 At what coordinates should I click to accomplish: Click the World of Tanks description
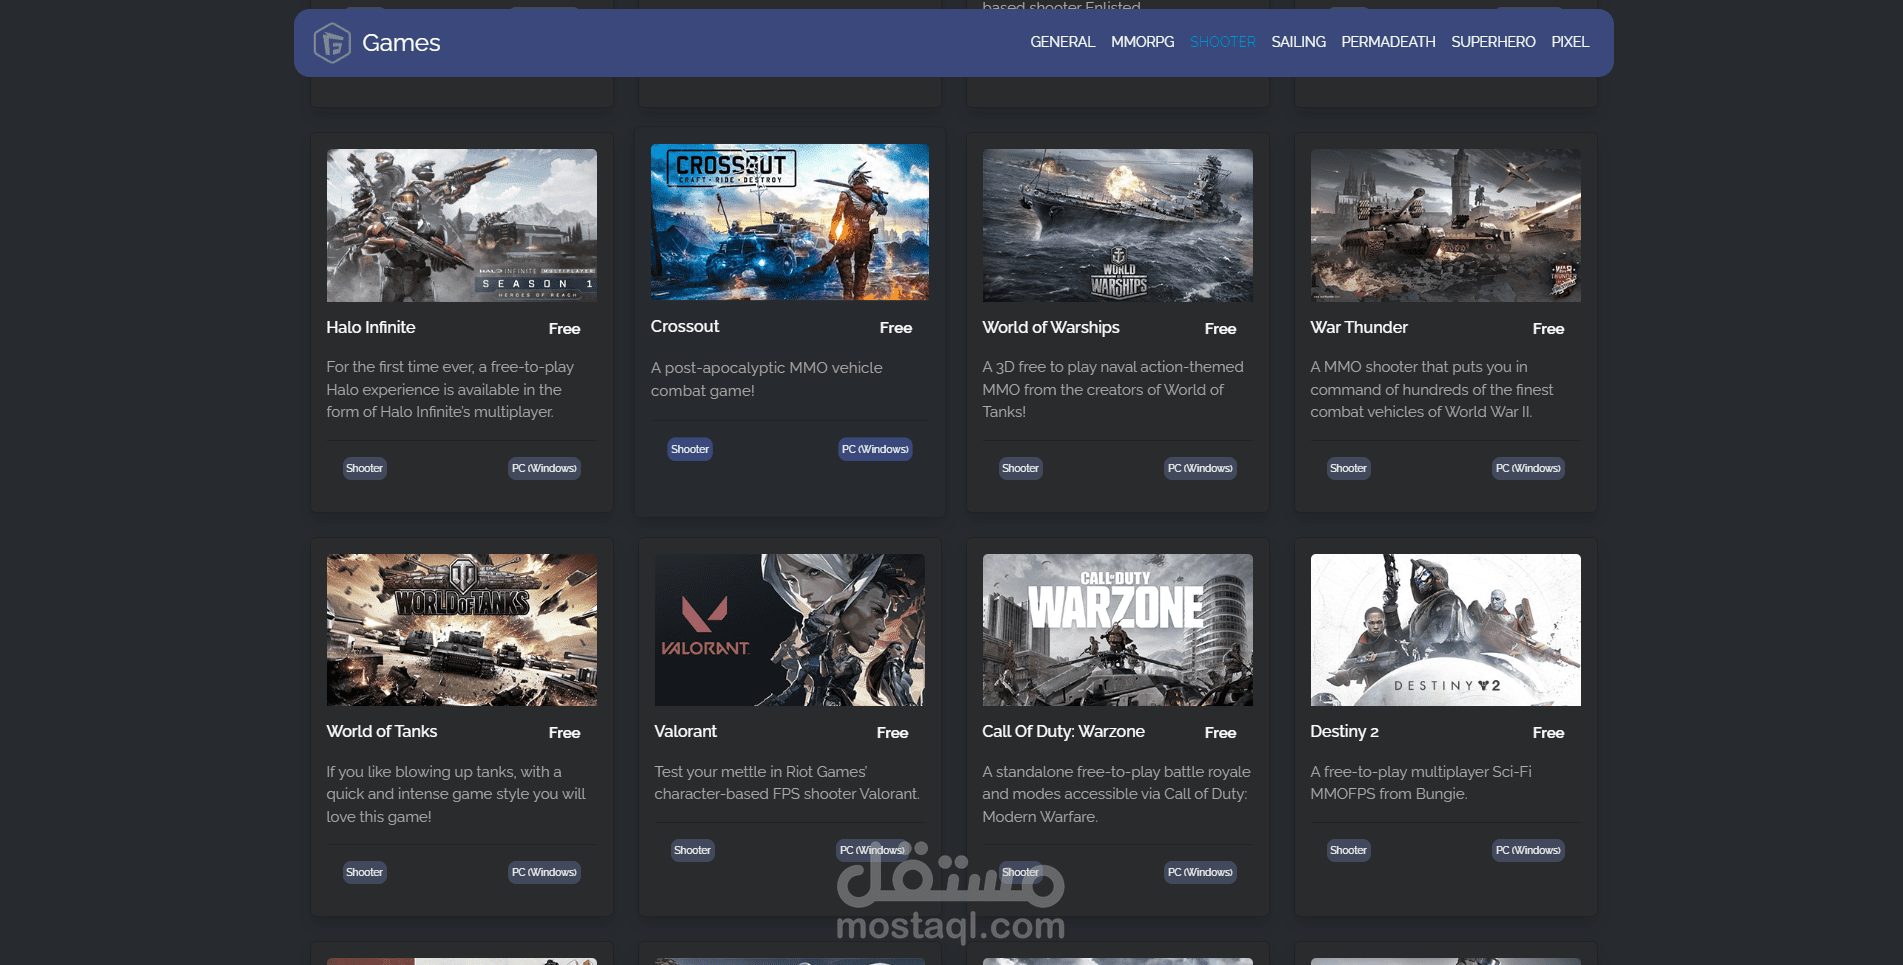[456, 794]
